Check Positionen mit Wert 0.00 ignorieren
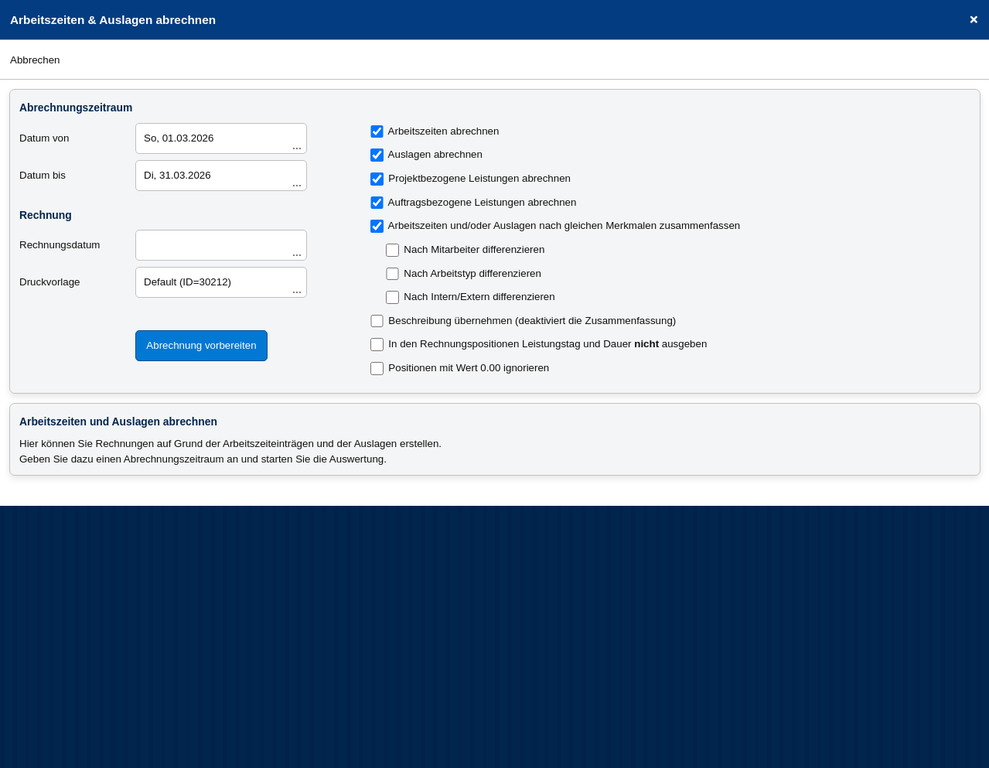Viewport: 989px width, 768px height. (377, 368)
